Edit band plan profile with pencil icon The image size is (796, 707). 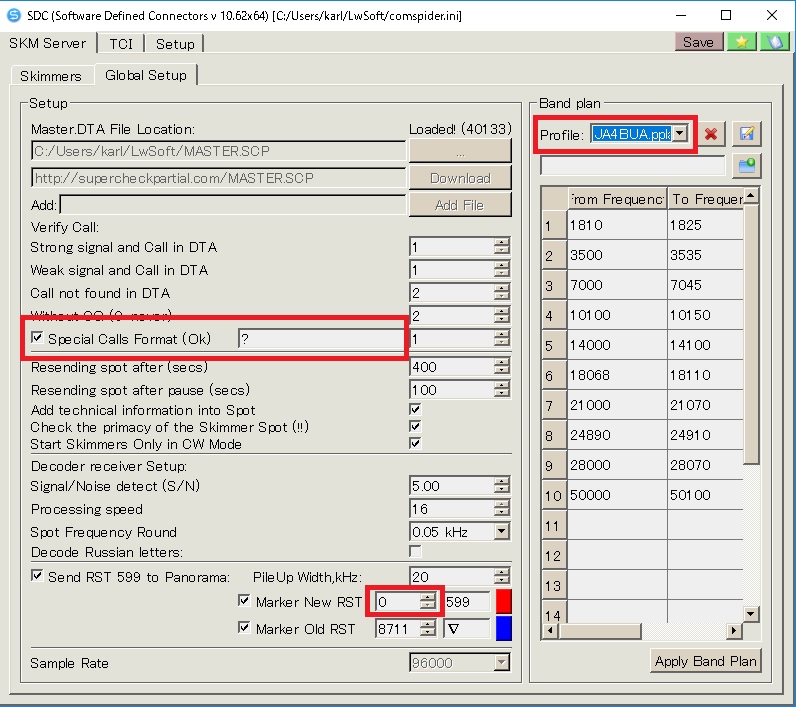point(746,134)
